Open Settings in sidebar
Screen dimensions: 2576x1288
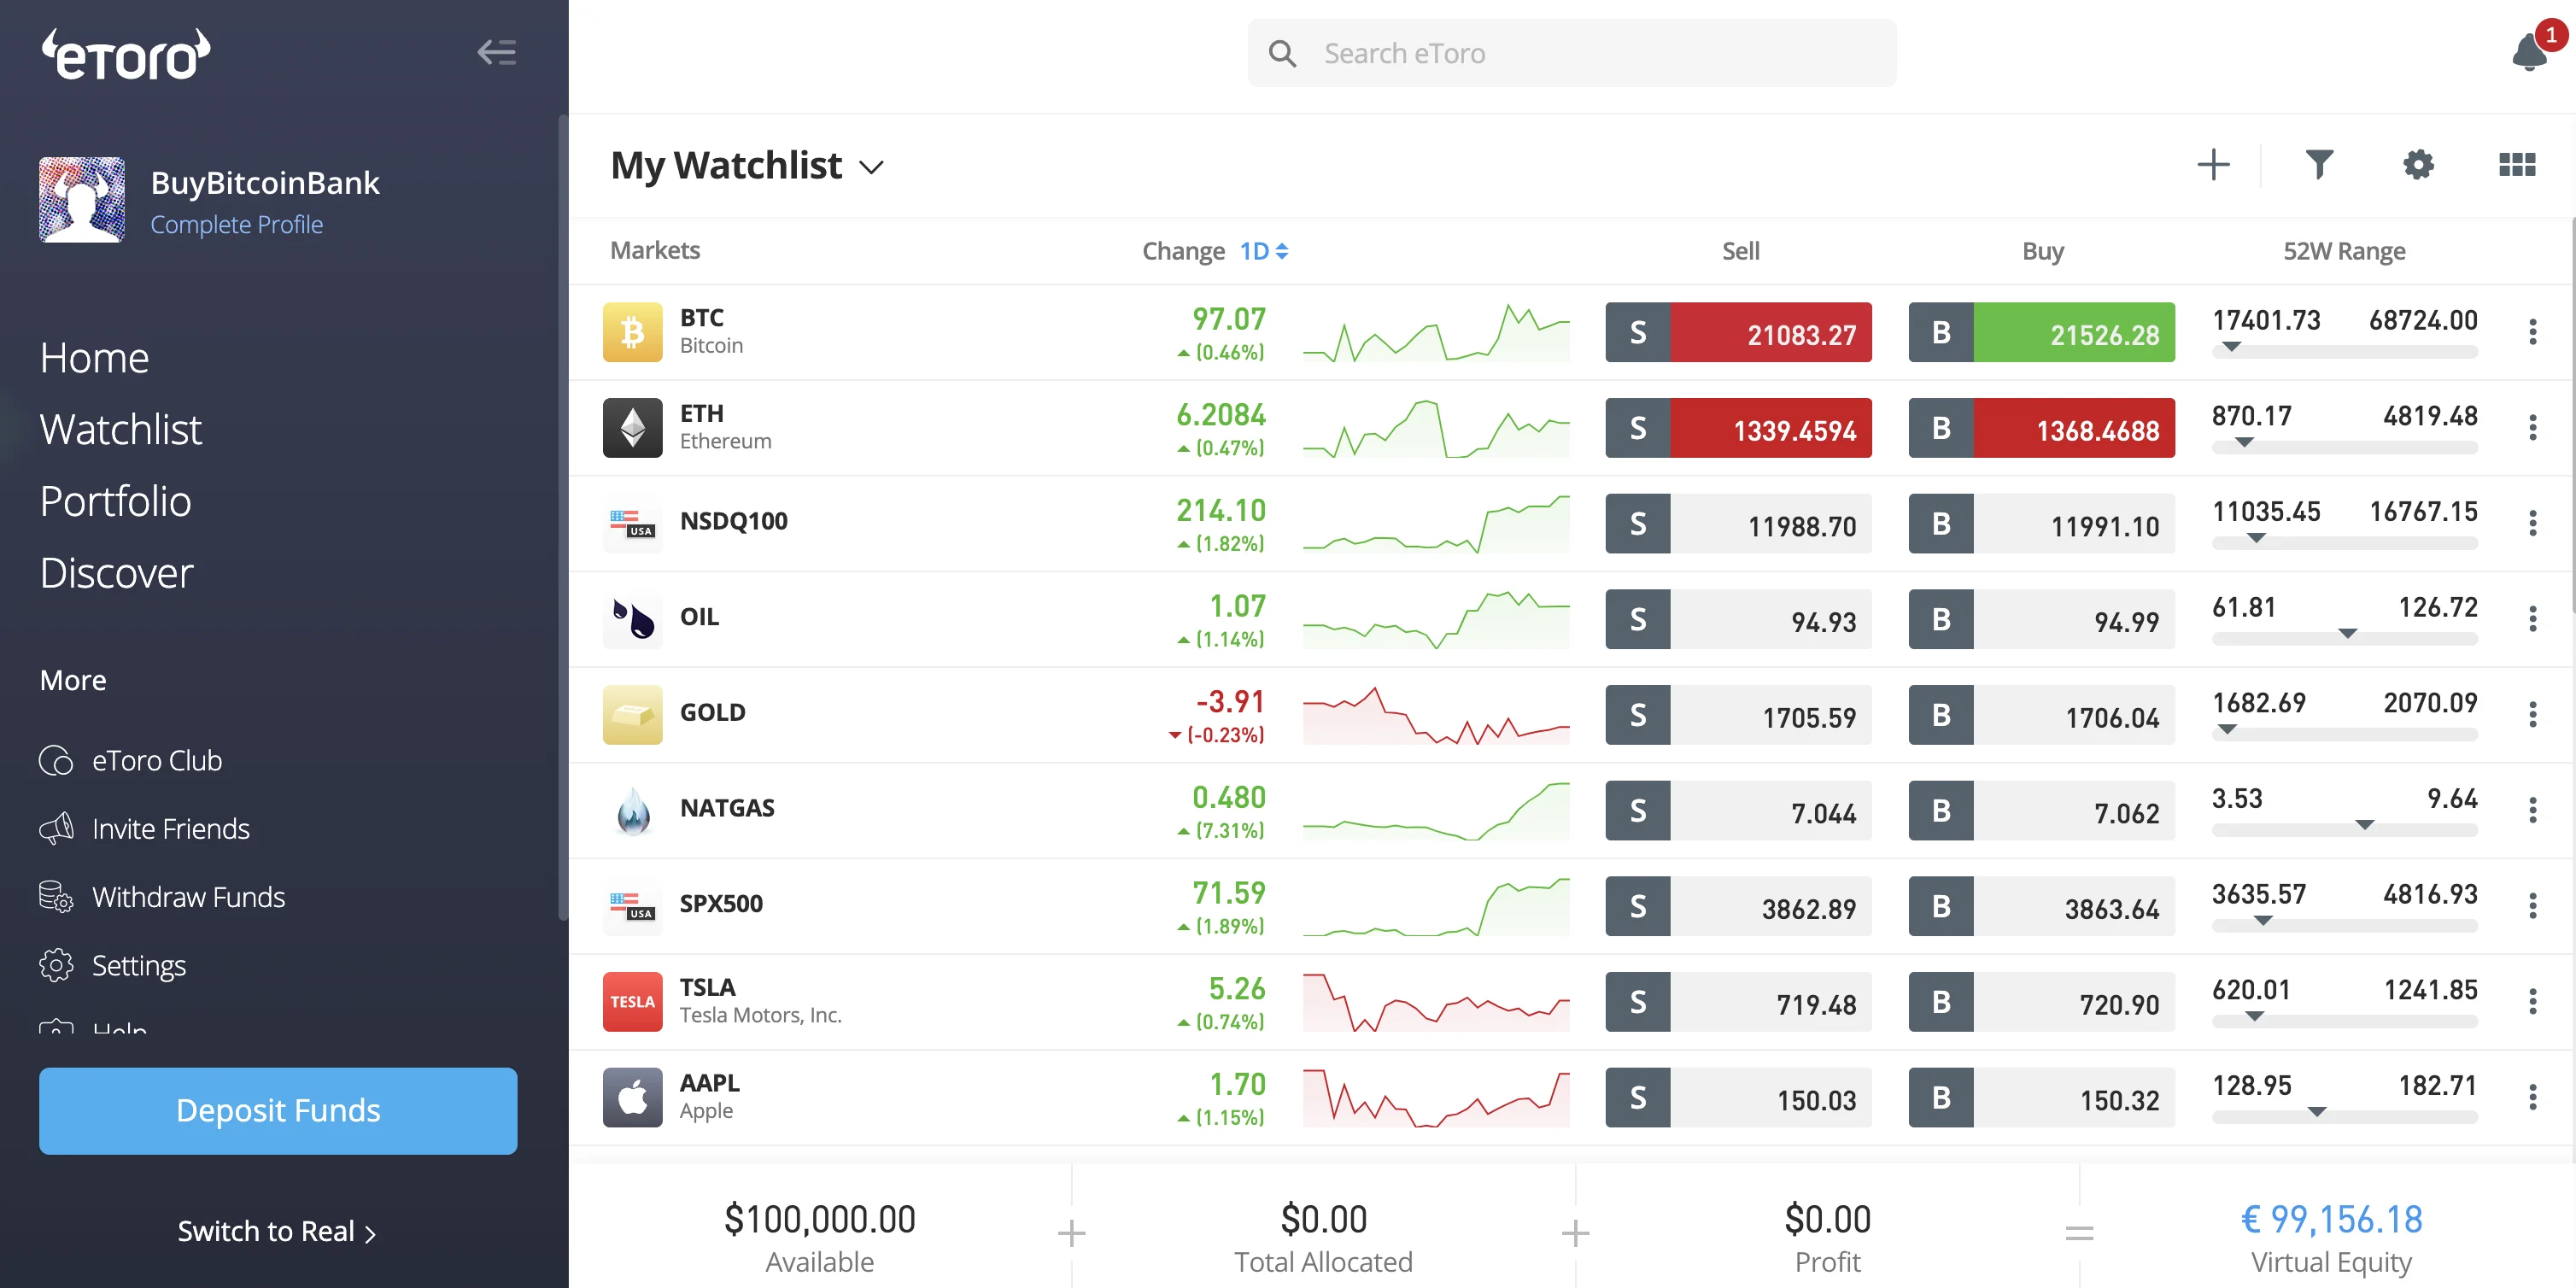click(113, 965)
